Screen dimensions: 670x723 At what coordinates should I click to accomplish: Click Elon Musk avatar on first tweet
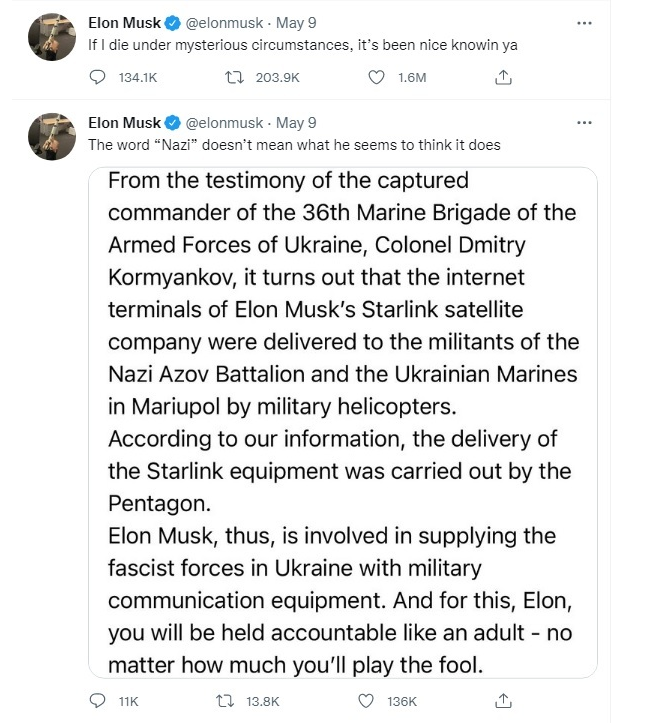47,35
